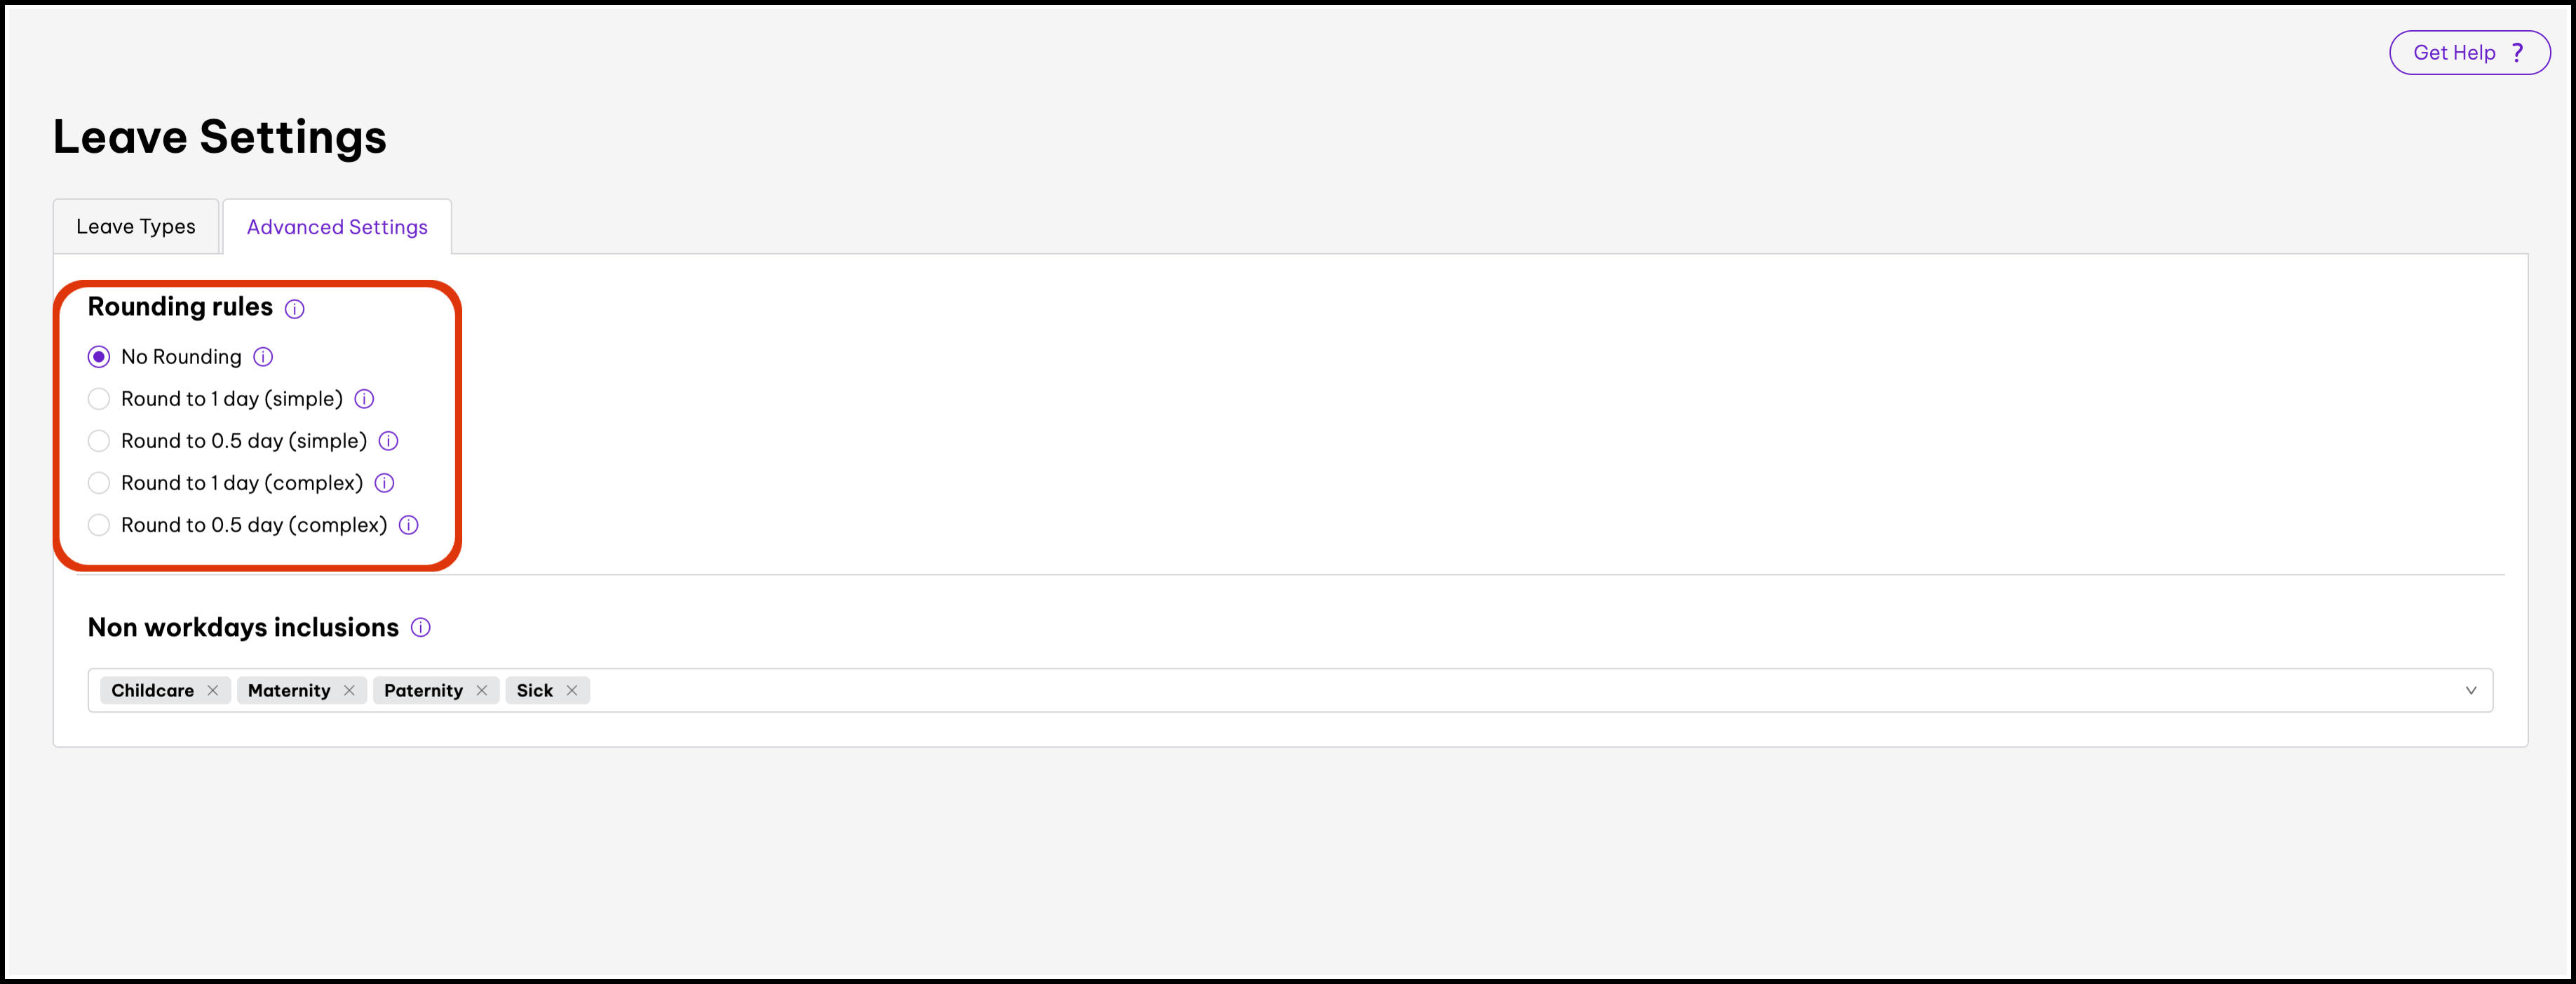Switch to the Leave Types tab
The width and height of the screenshot is (2576, 984).
point(136,227)
